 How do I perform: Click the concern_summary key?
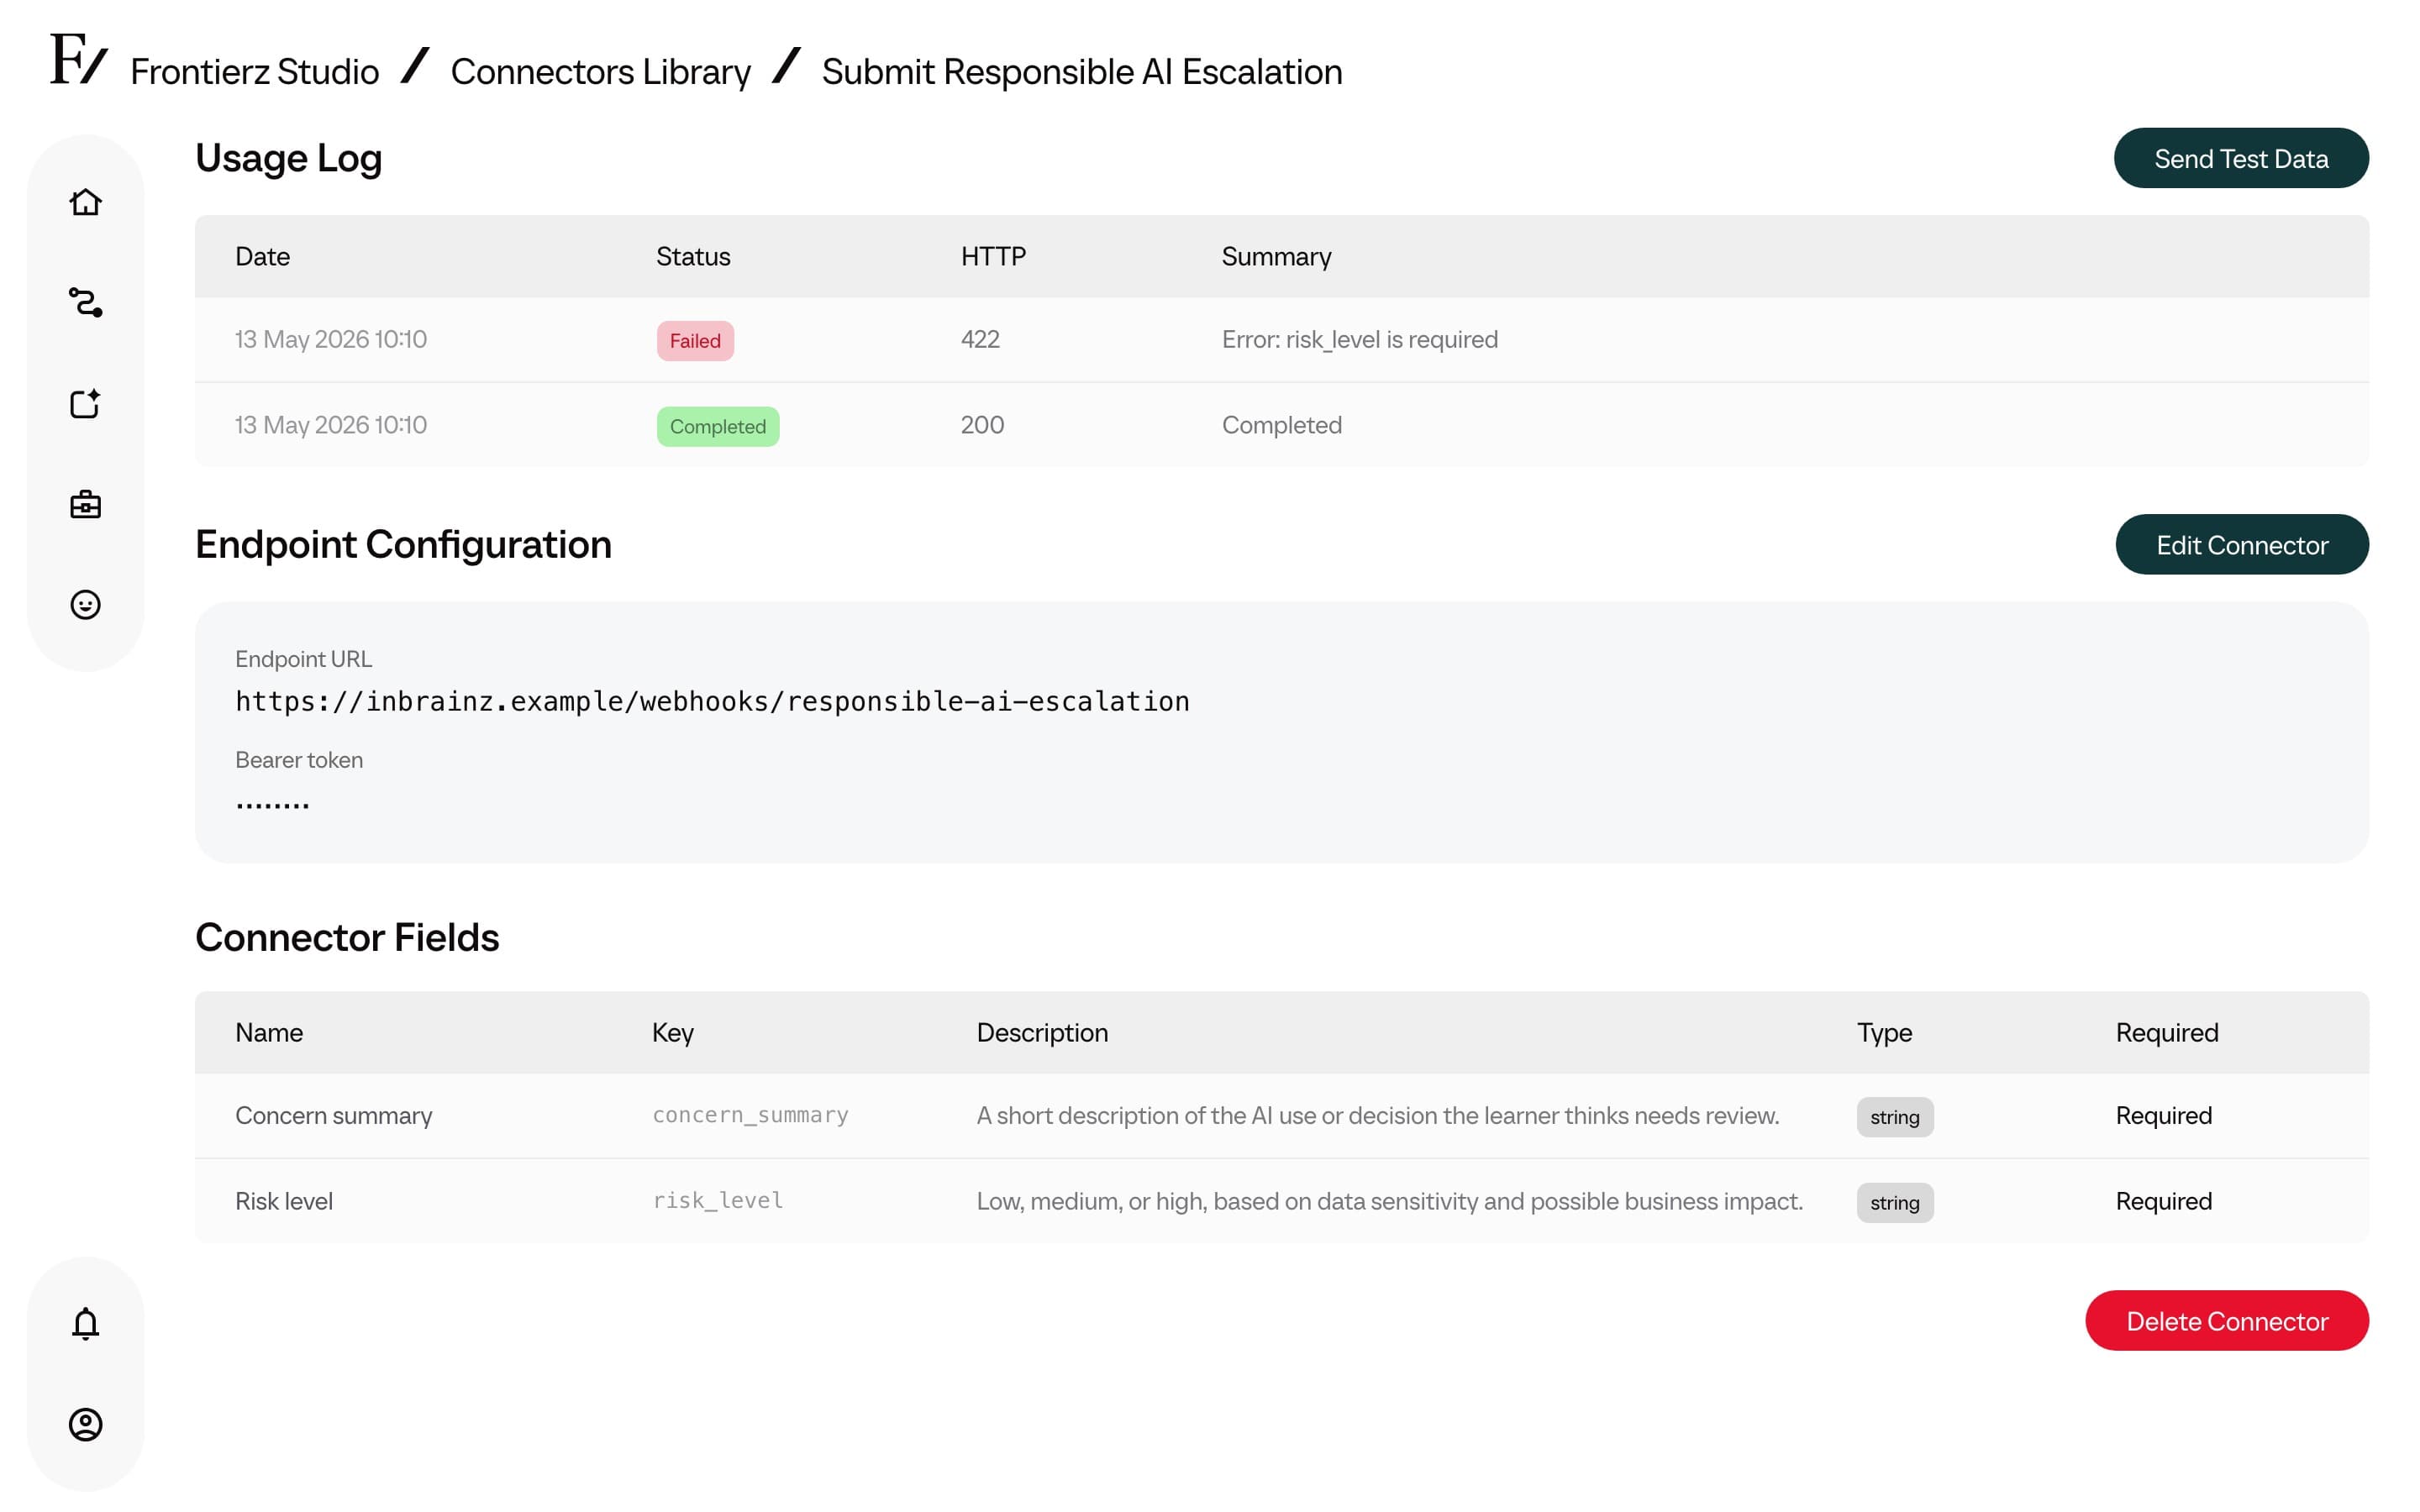(x=750, y=1115)
